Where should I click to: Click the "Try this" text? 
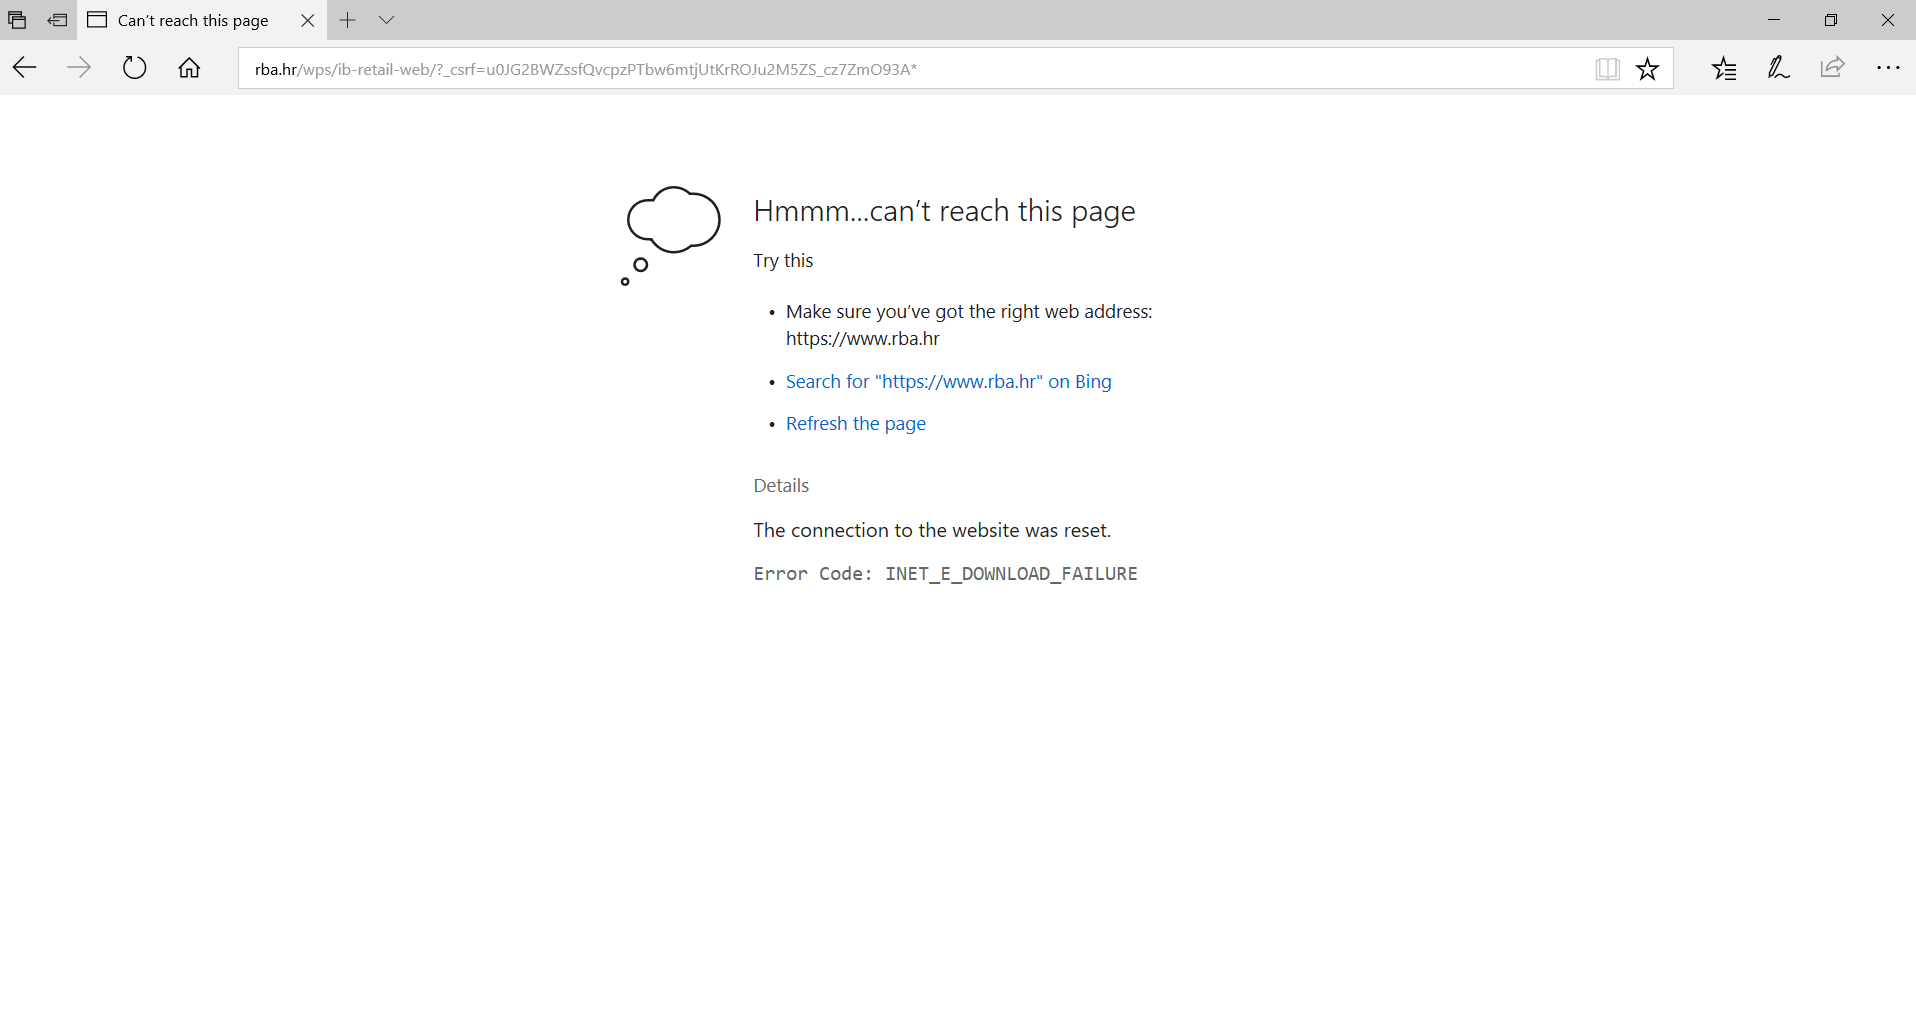(783, 260)
